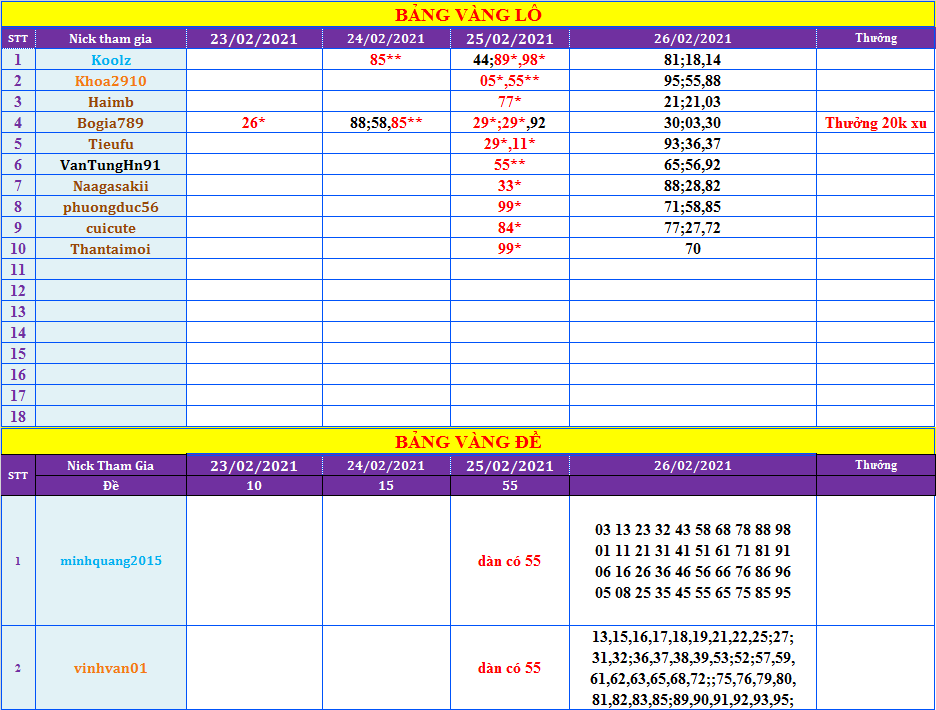
Task: Select the "Đề" label cell
Action: pos(110,486)
